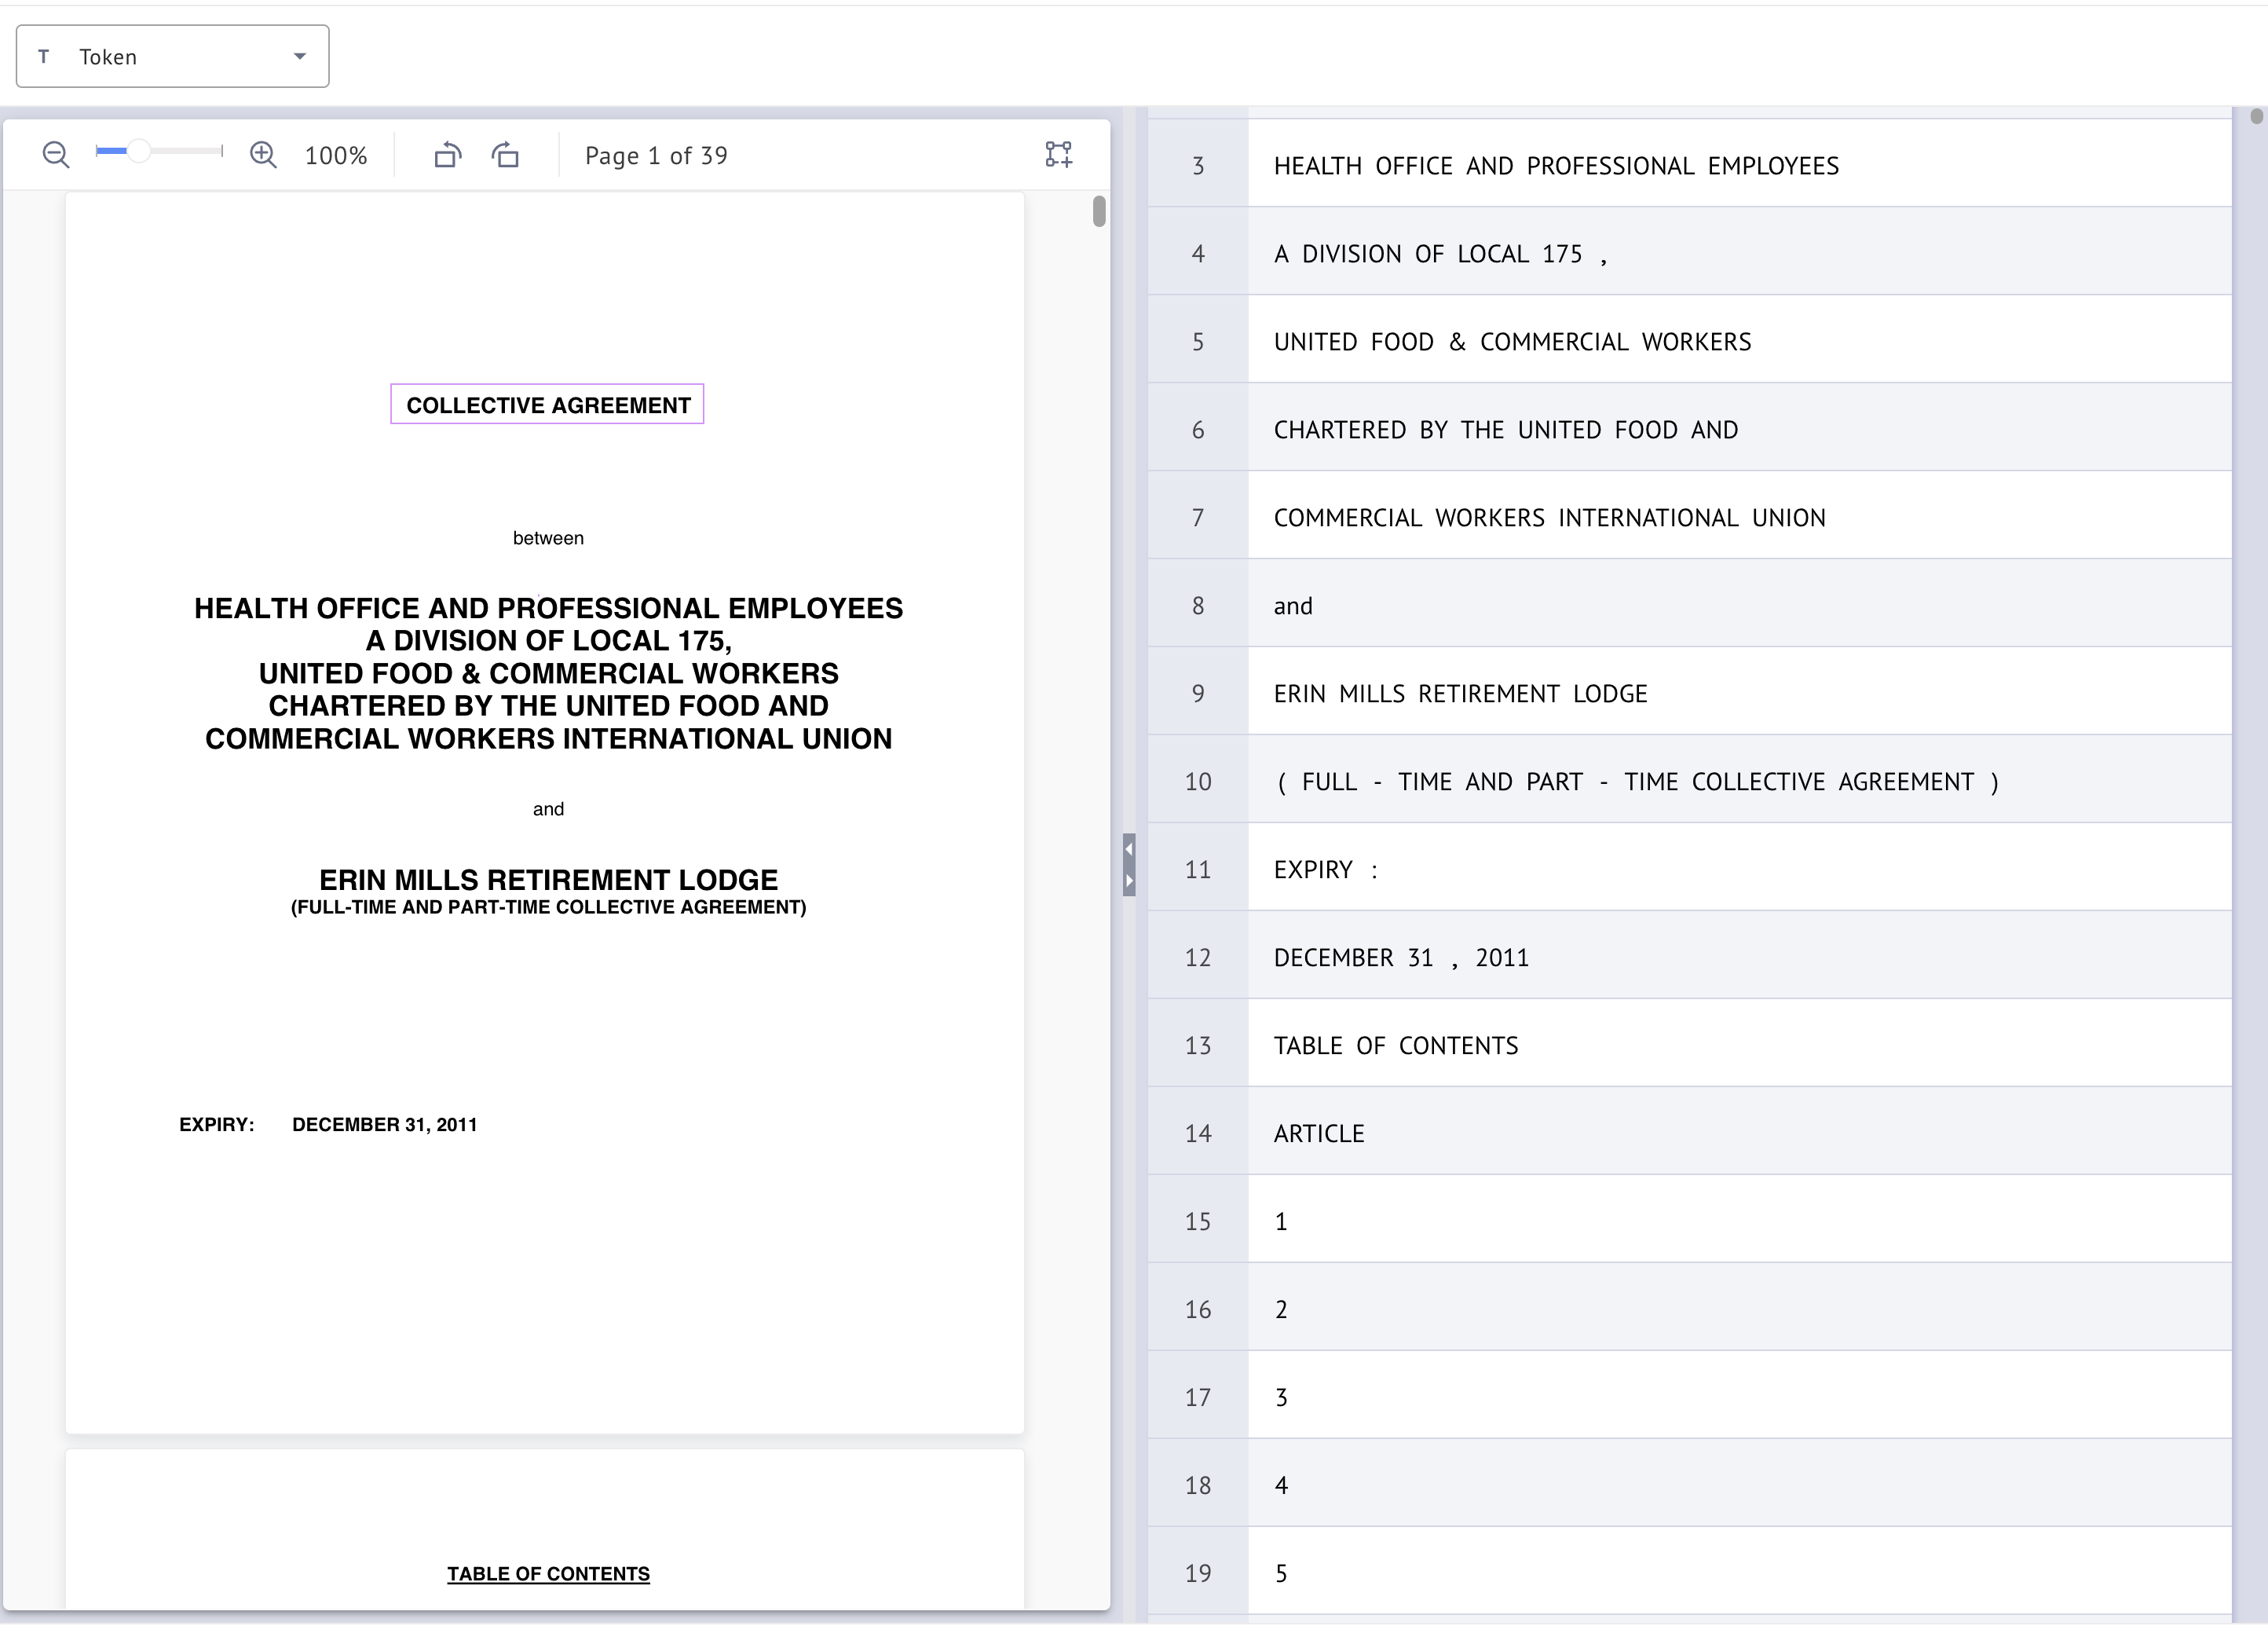
Task: Select line 18 with value 4
Action: [x=1689, y=1484]
